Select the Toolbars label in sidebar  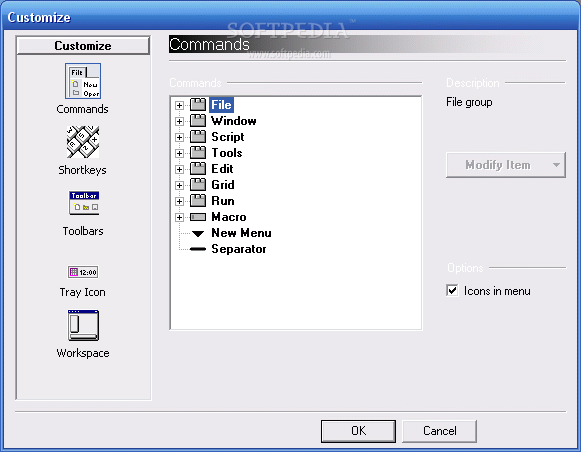click(83, 231)
